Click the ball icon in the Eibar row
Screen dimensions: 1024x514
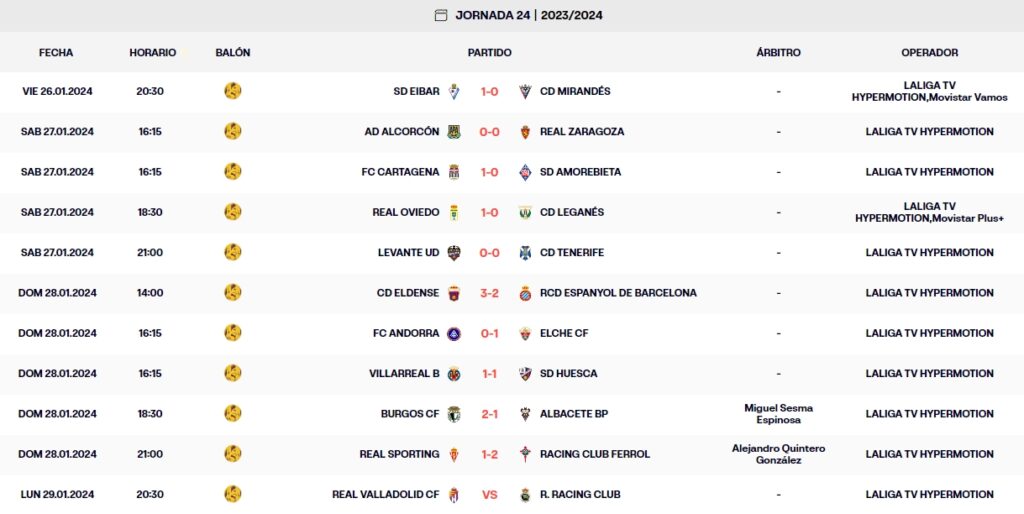click(x=233, y=91)
